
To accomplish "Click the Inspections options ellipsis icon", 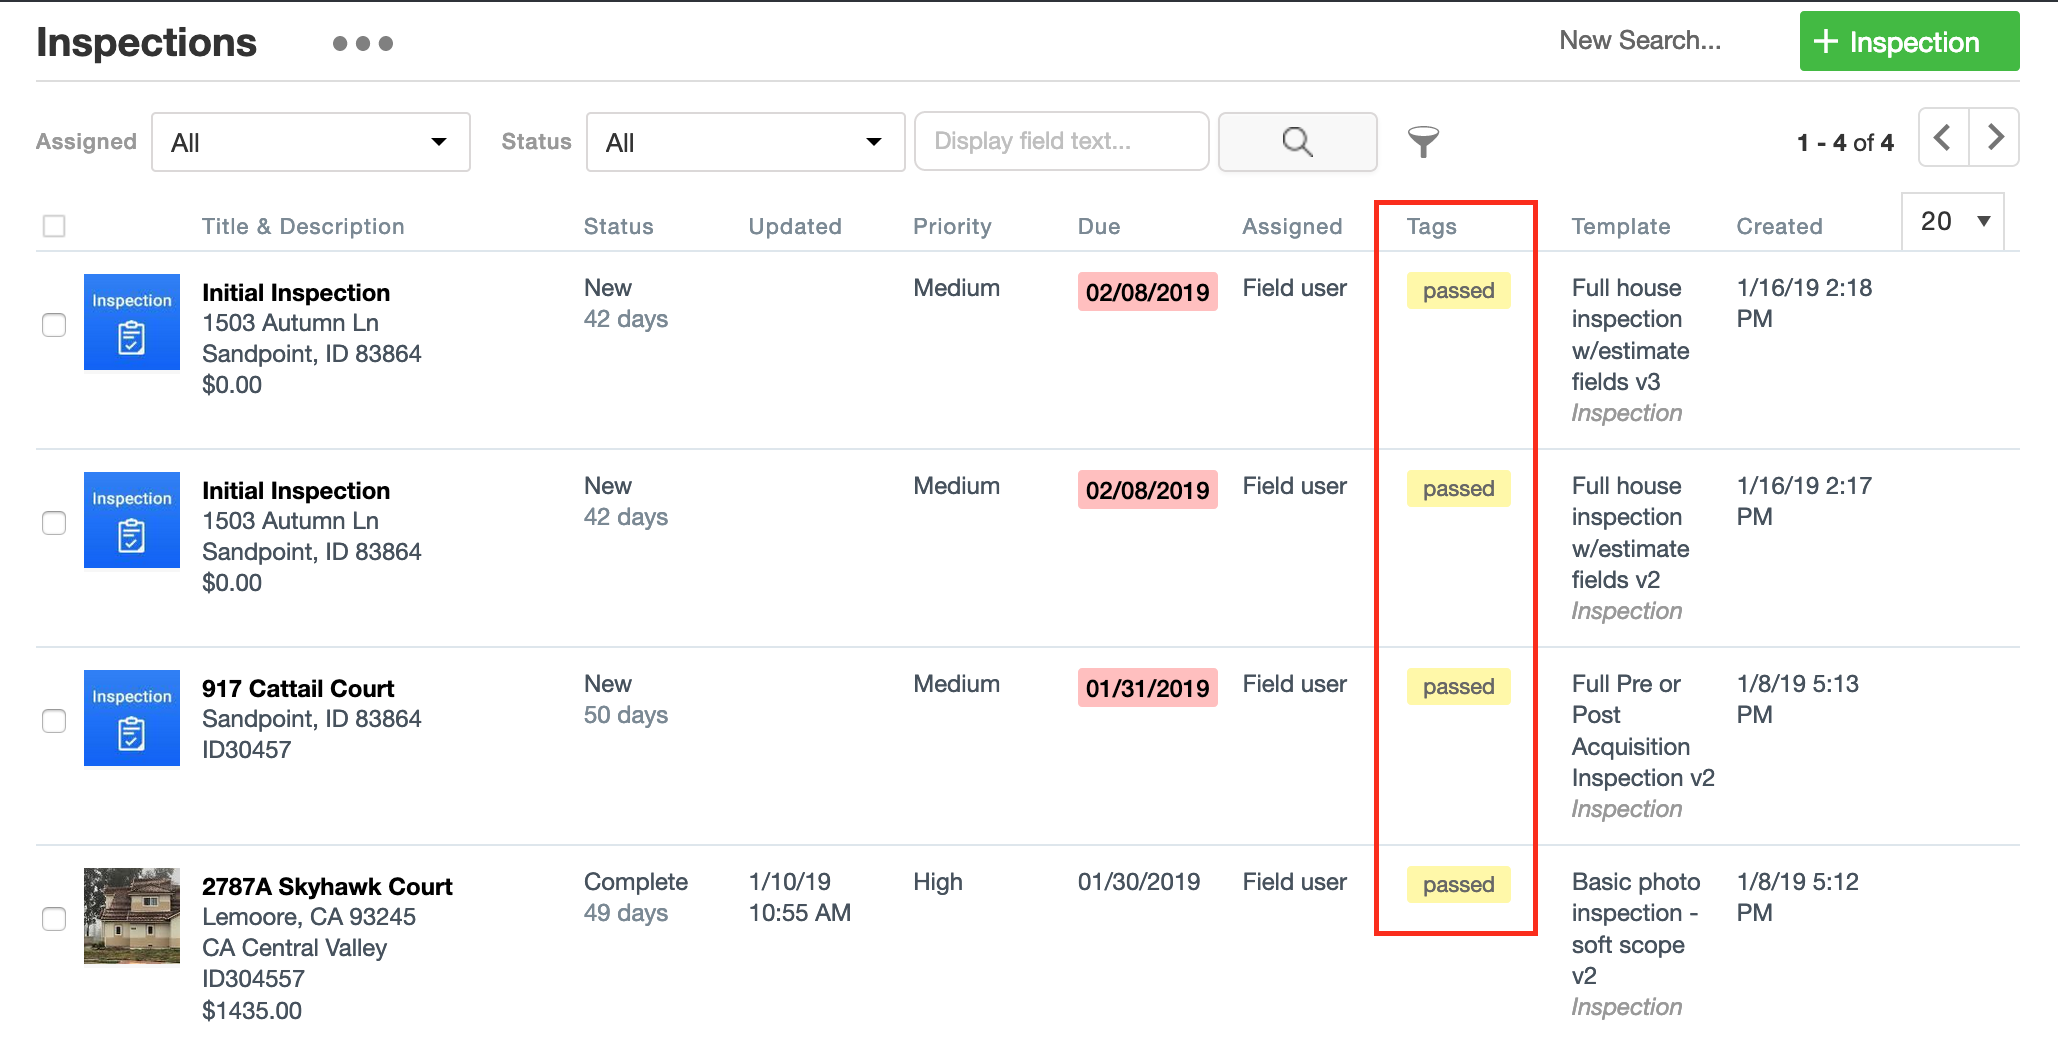I will tap(364, 44).
